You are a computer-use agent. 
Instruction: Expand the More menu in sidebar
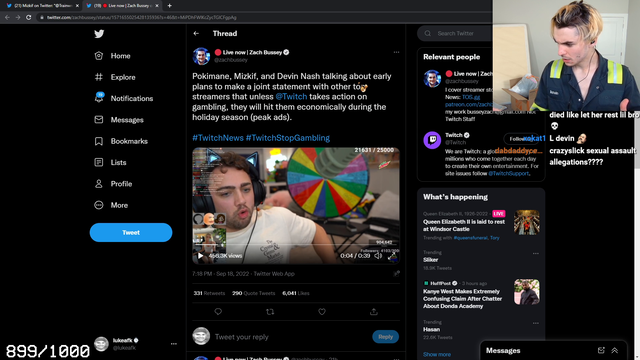pyautogui.click(x=111, y=205)
